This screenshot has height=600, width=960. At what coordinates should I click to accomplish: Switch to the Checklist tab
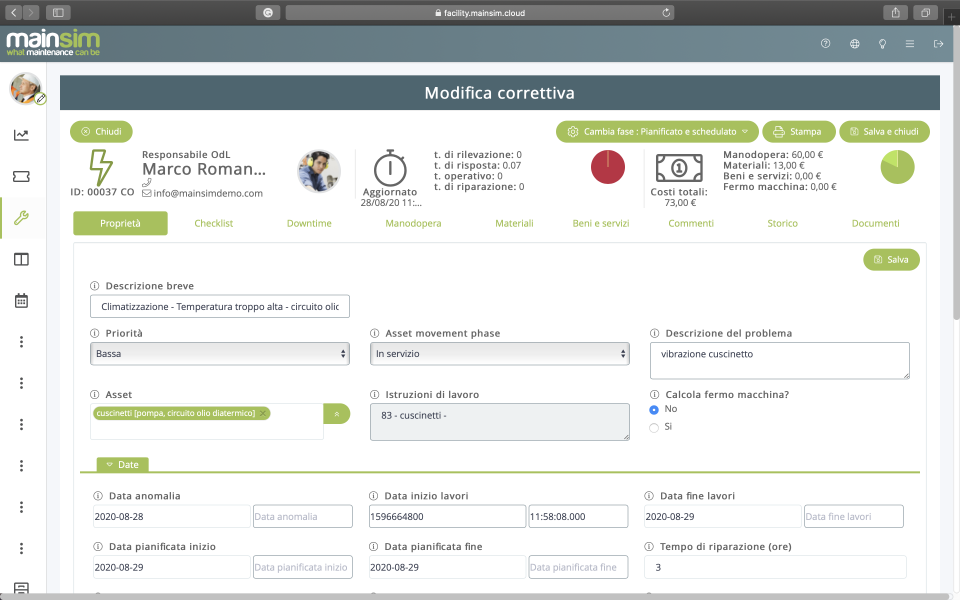[x=213, y=224]
